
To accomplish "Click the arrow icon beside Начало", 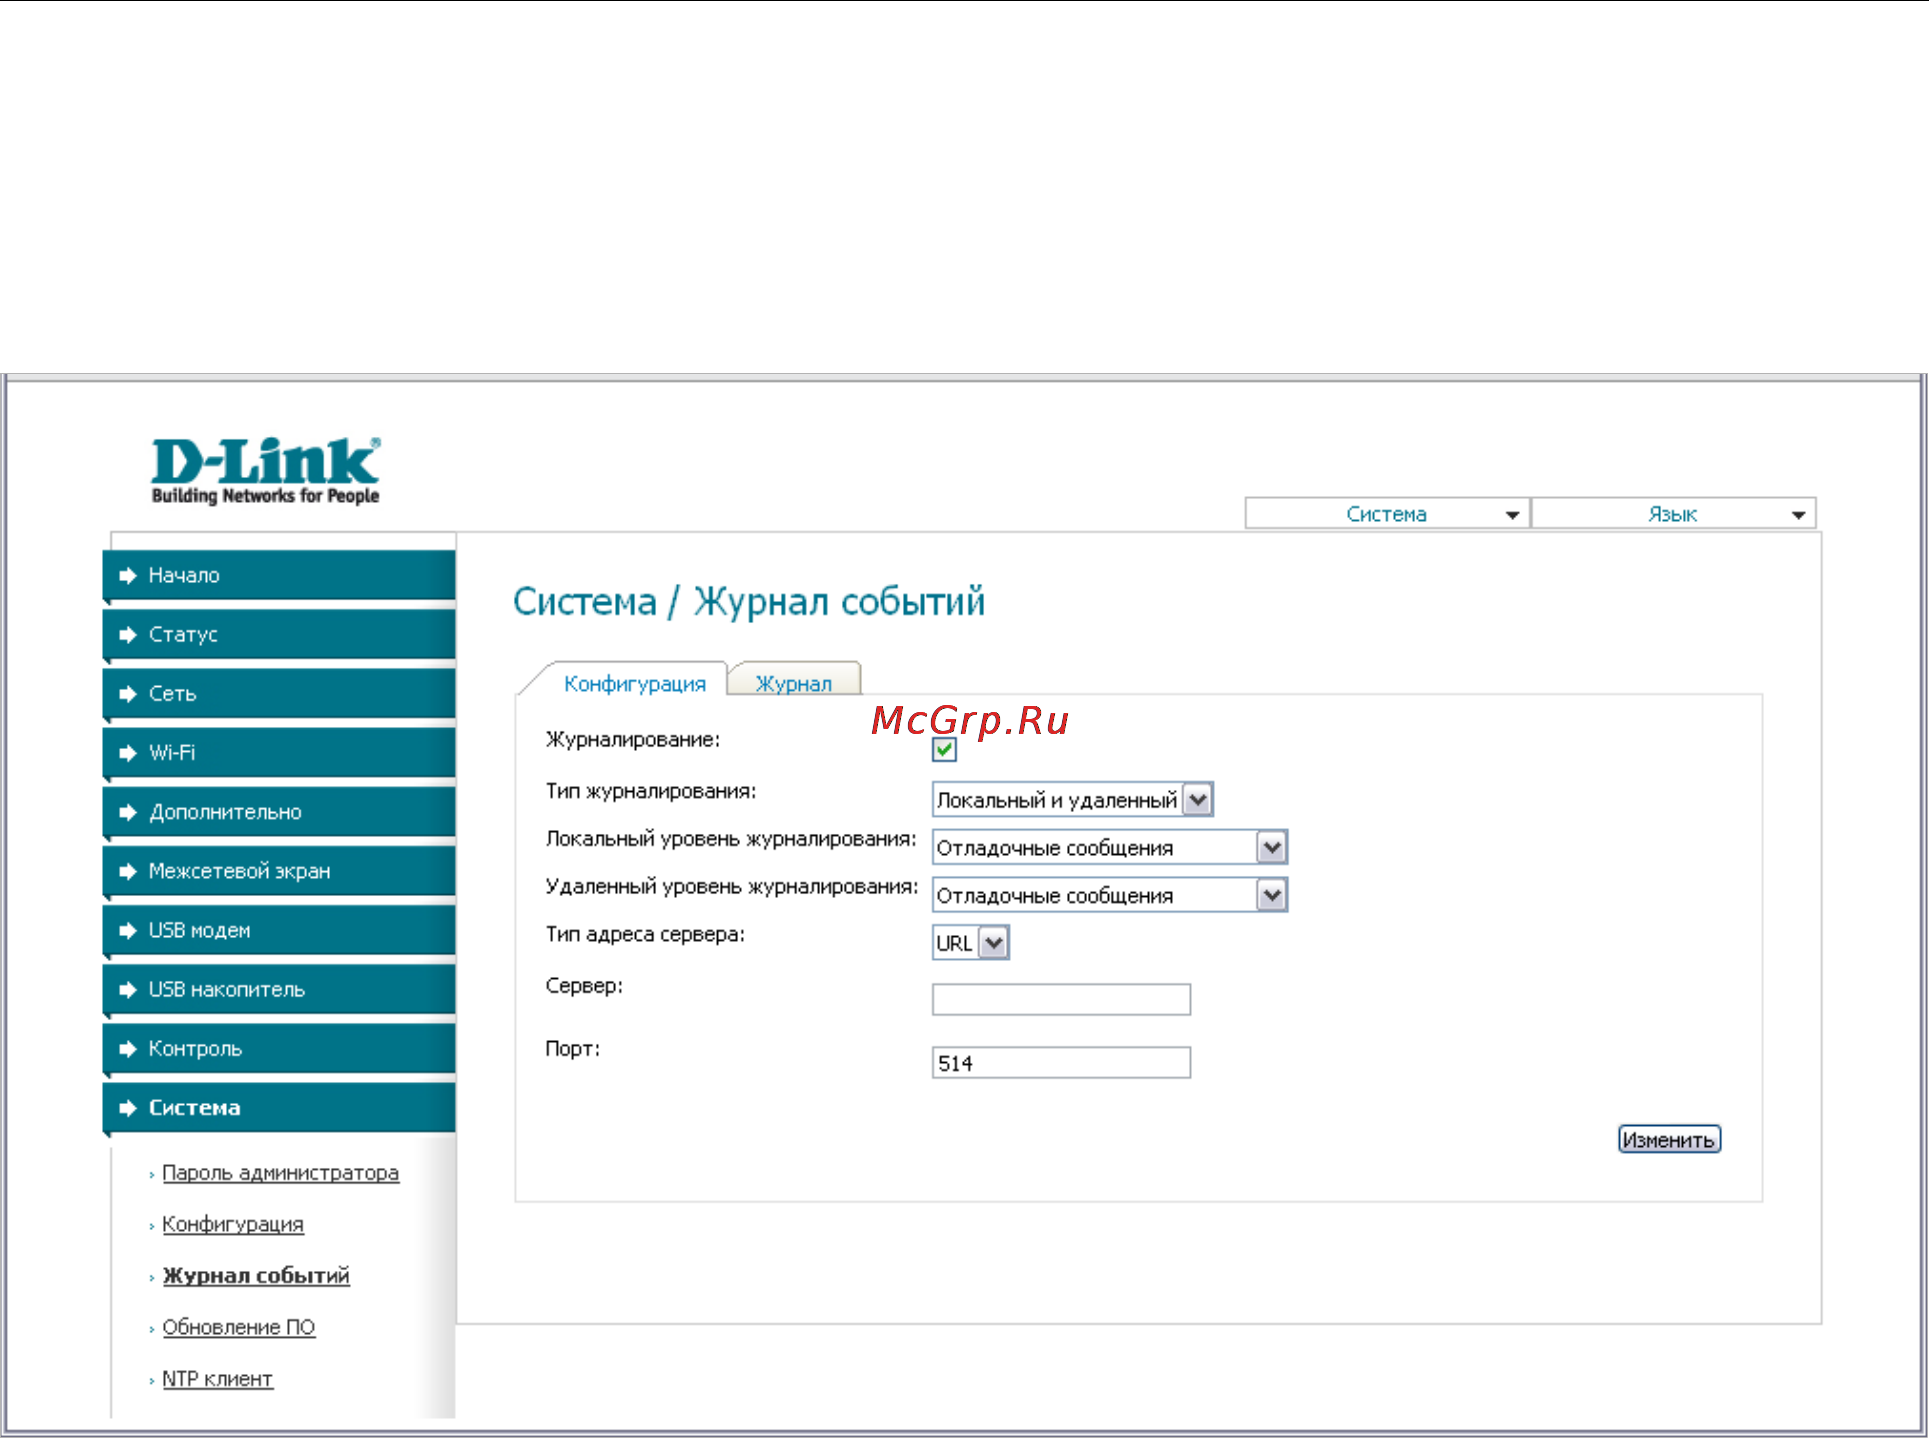I will [127, 575].
